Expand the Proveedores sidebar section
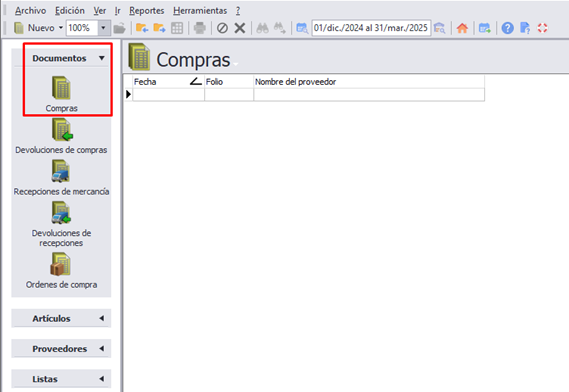The width and height of the screenshot is (569, 392). coord(61,349)
